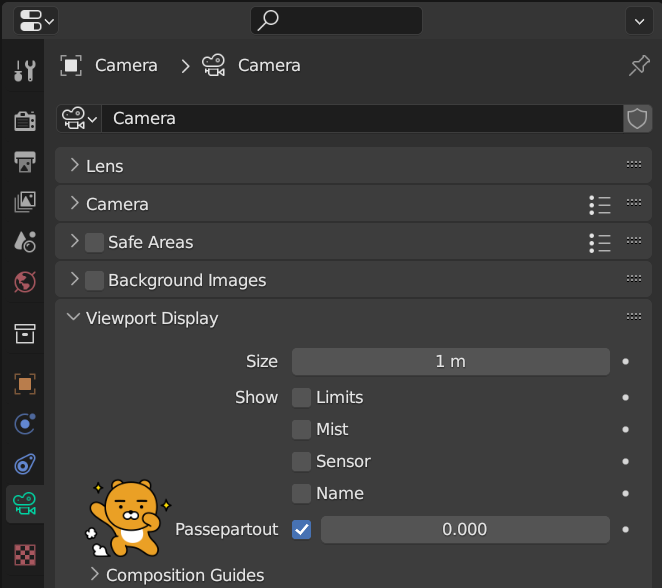Expand the Composition Guides subpanel
662x588 pixels.
95,574
